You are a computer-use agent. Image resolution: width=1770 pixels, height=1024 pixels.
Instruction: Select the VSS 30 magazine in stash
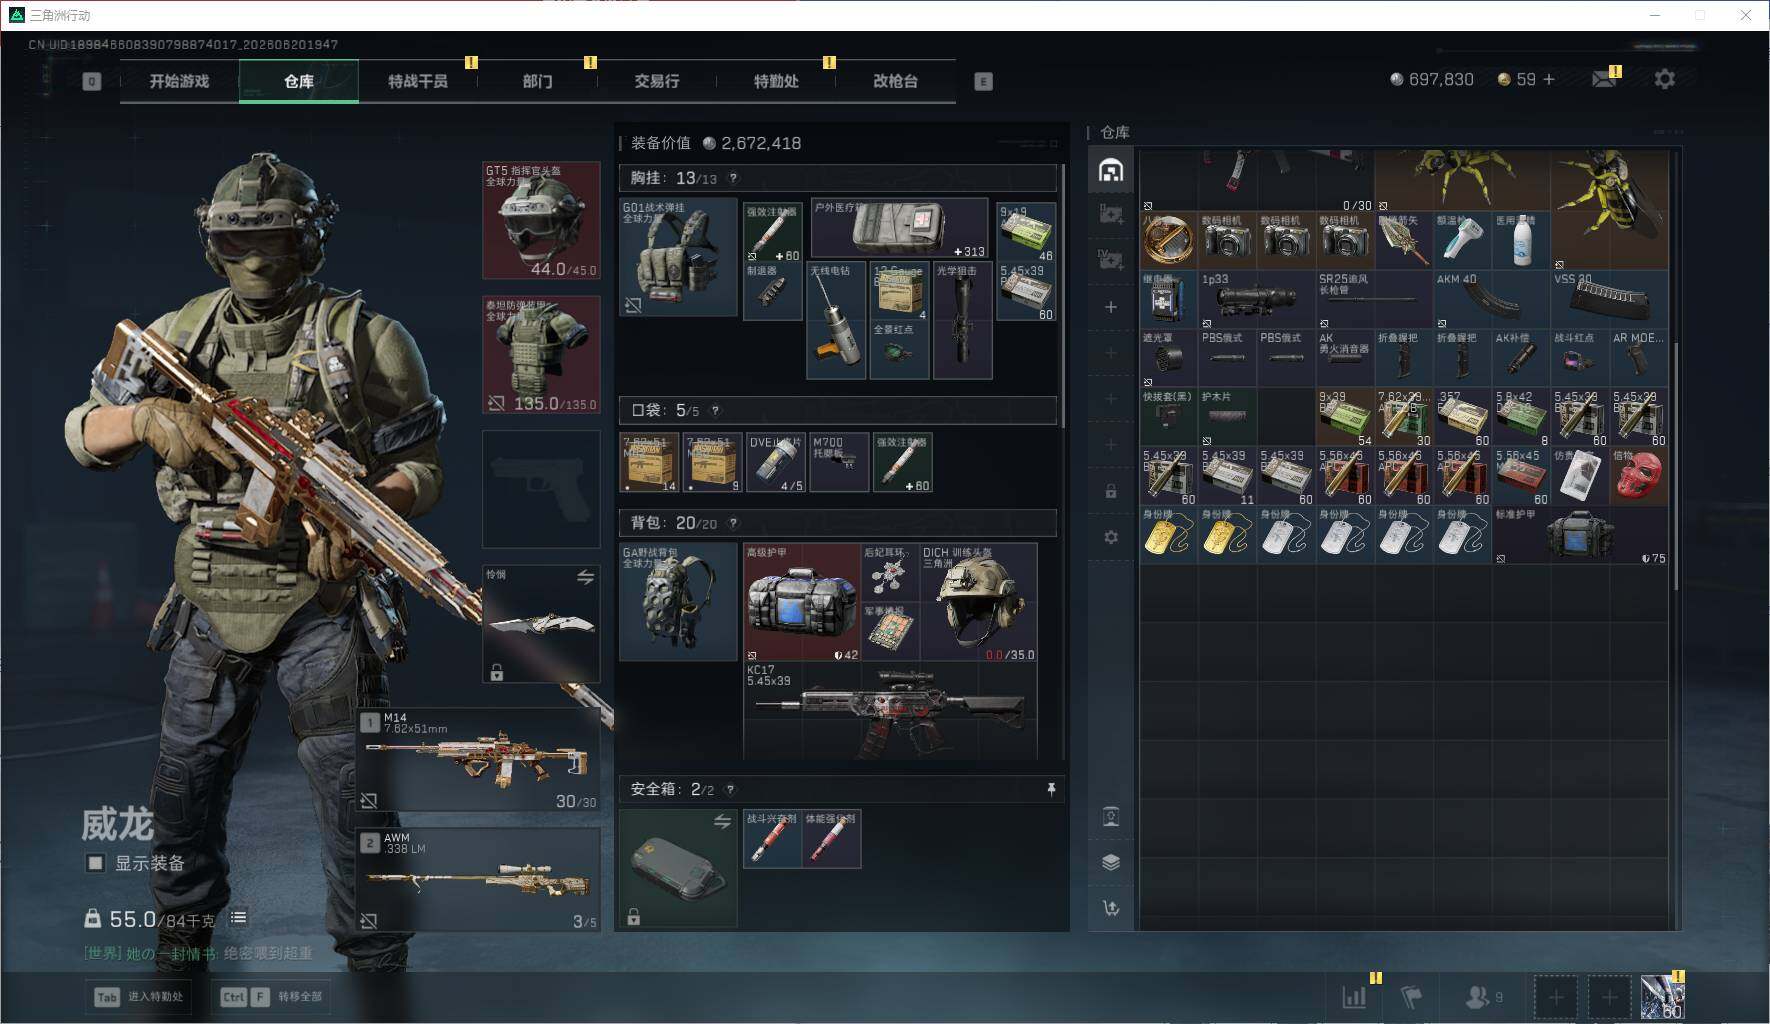(x=1609, y=299)
